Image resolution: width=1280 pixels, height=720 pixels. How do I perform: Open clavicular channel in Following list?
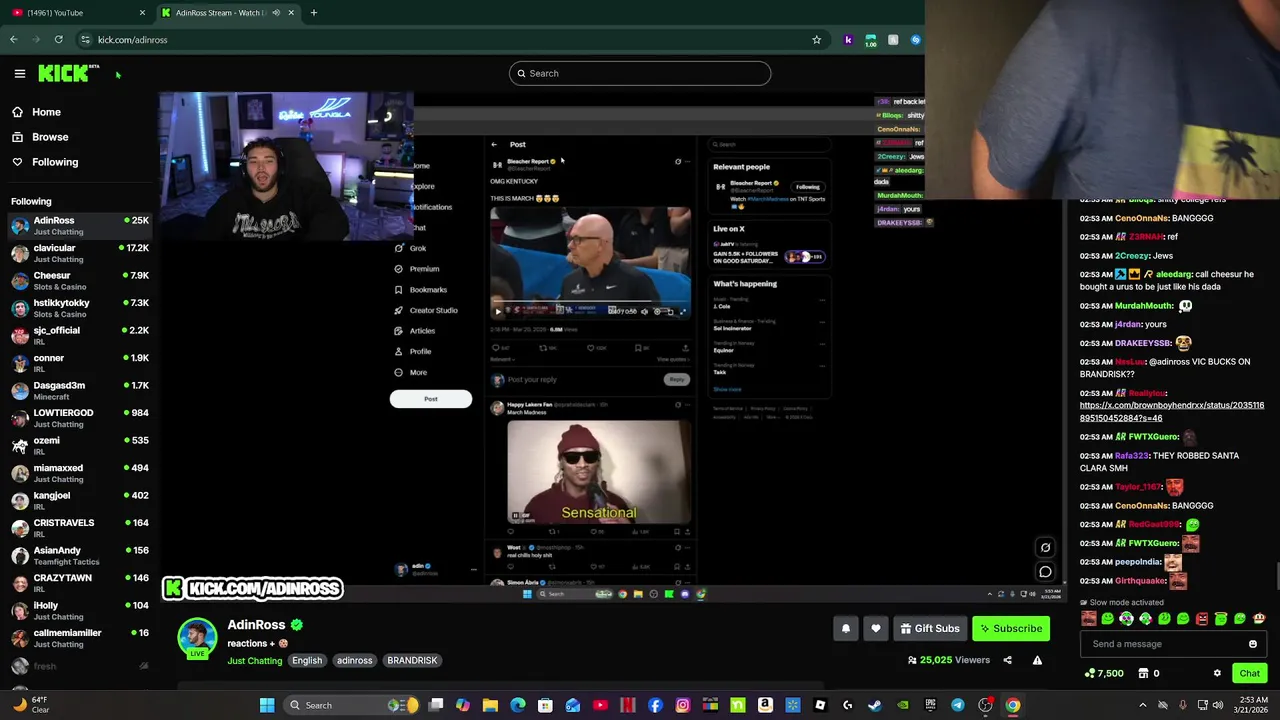pyautogui.click(x=80, y=253)
